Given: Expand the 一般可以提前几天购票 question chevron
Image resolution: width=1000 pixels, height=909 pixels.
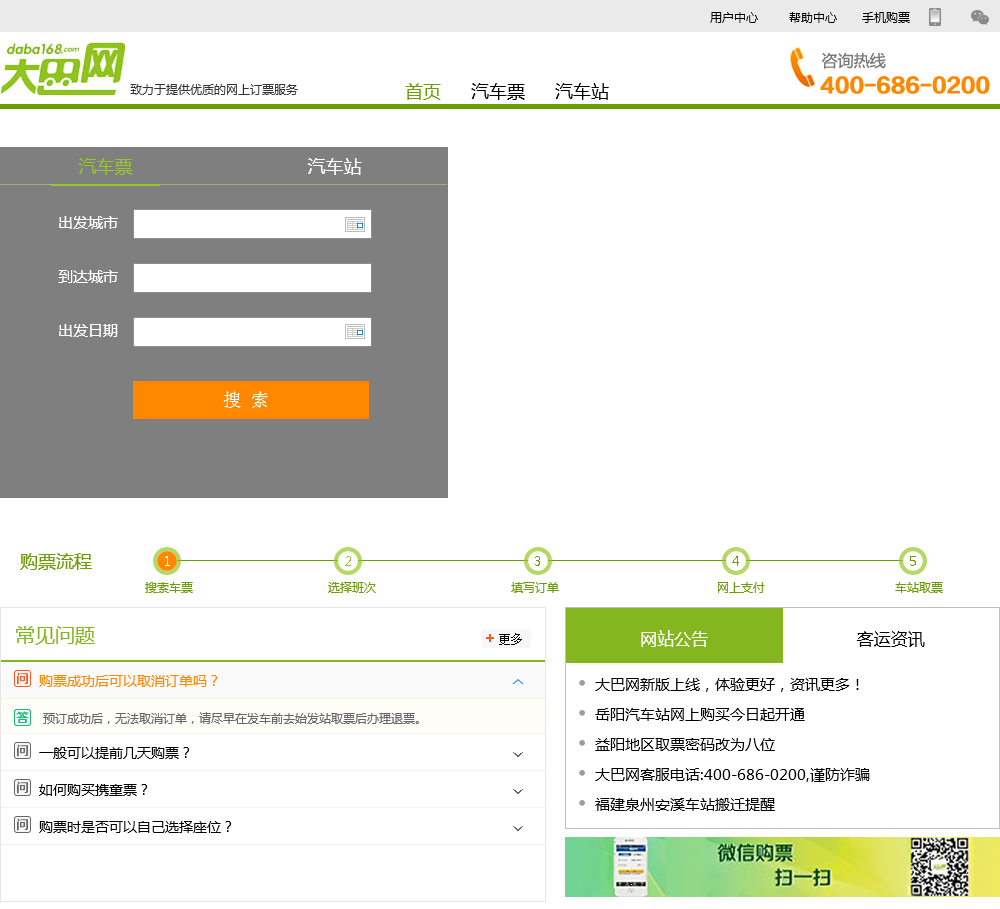Looking at the screenshot, I should click(518, 754).
